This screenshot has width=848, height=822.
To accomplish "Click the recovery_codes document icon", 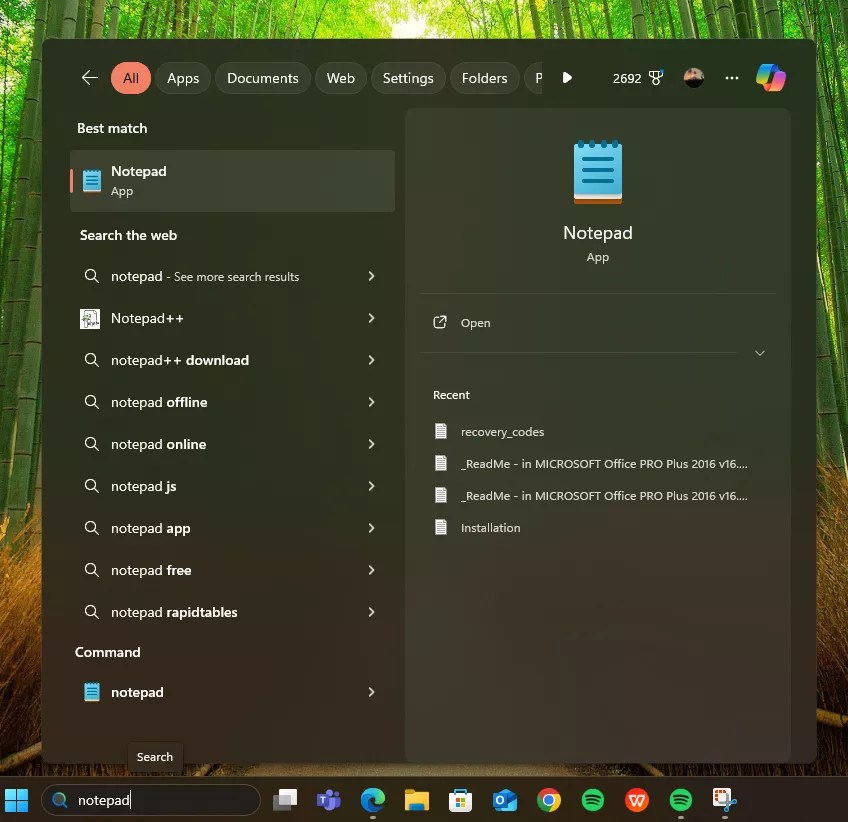I will click(441, 431).
